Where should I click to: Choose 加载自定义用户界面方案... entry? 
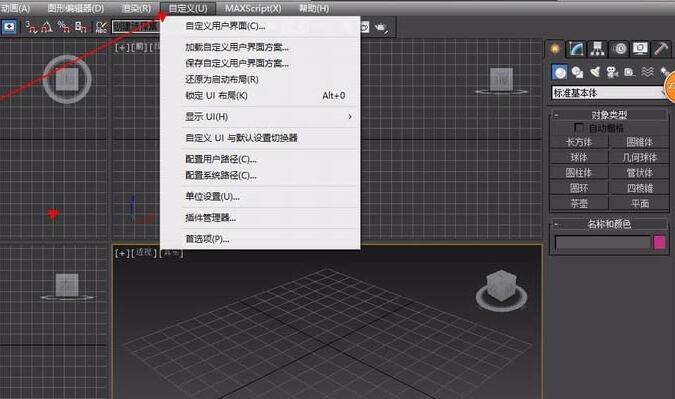pos(260,47)
